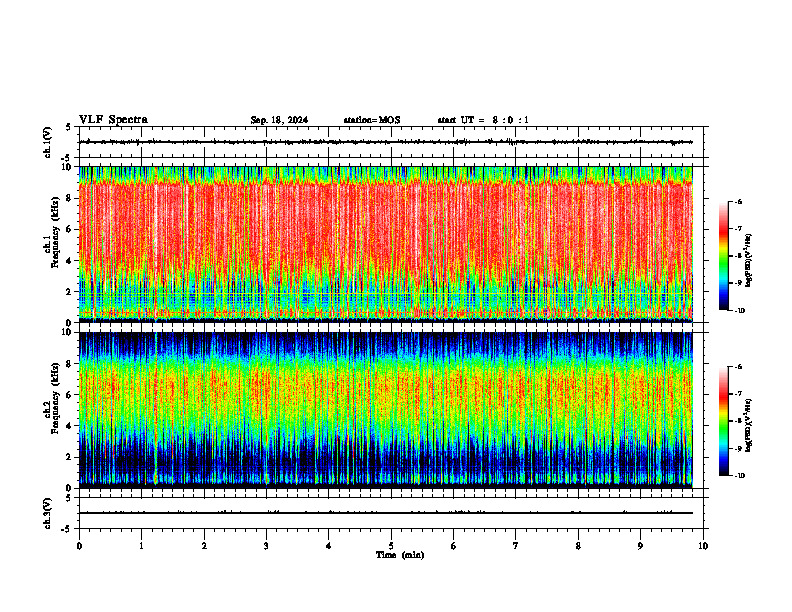Click the time axis tick label '3'
The width and height of the screenshot is (792, 612).
tap(266, 546)
